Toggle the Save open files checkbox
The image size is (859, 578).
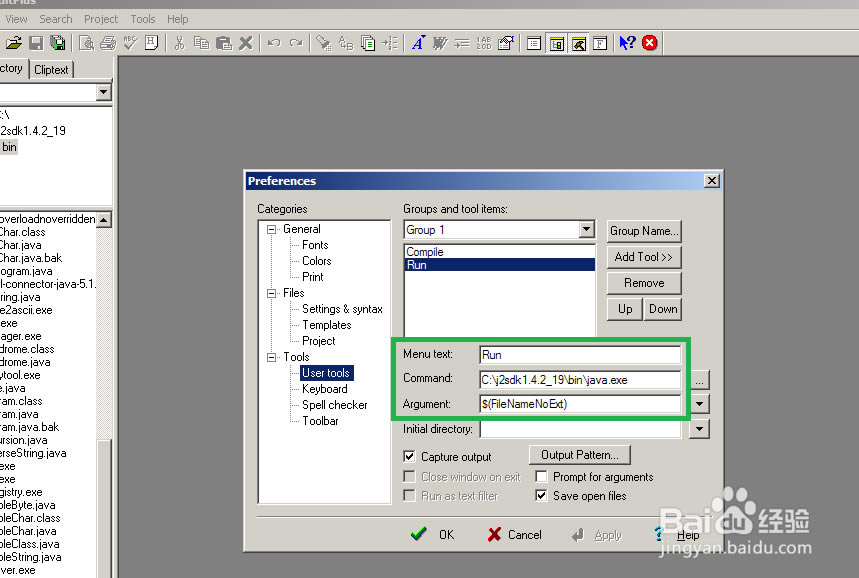tap(542, 496)
